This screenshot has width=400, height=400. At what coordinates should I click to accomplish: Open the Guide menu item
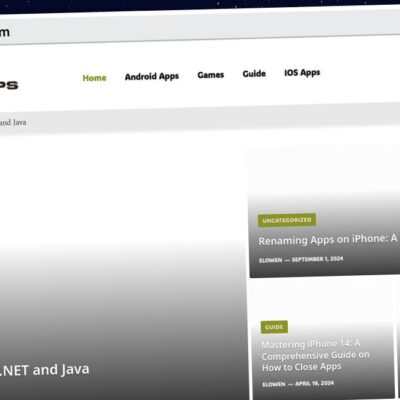[x=254, y=74]
